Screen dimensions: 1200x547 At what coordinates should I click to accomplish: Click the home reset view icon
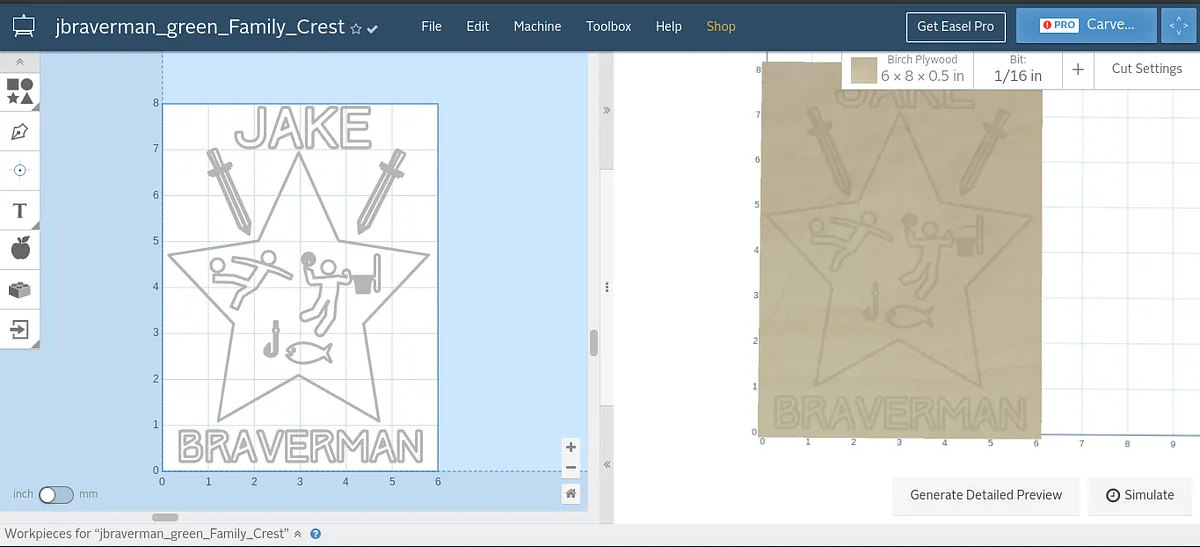(x=570, y=493)
